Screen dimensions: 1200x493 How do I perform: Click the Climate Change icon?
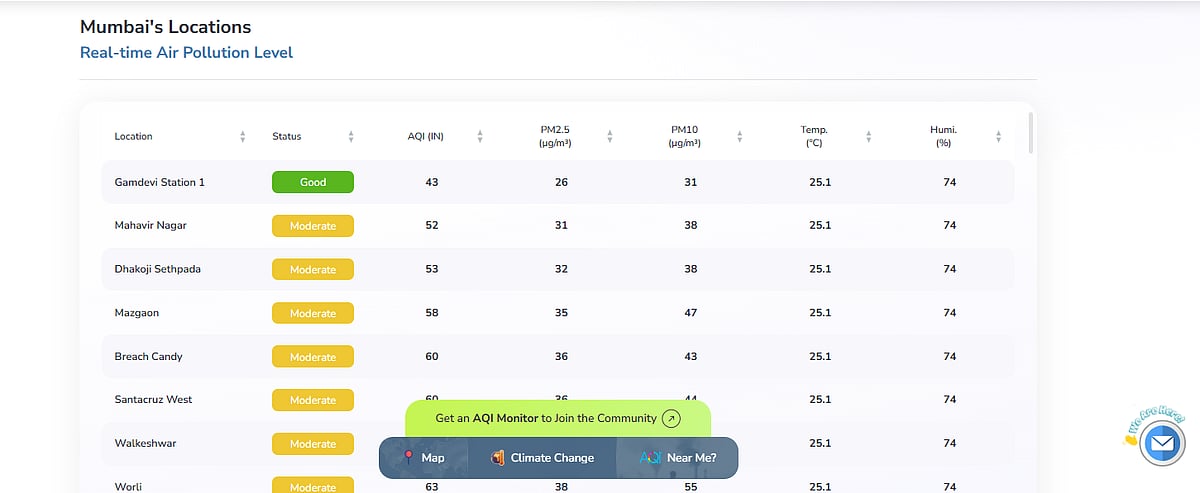point(497,457)
